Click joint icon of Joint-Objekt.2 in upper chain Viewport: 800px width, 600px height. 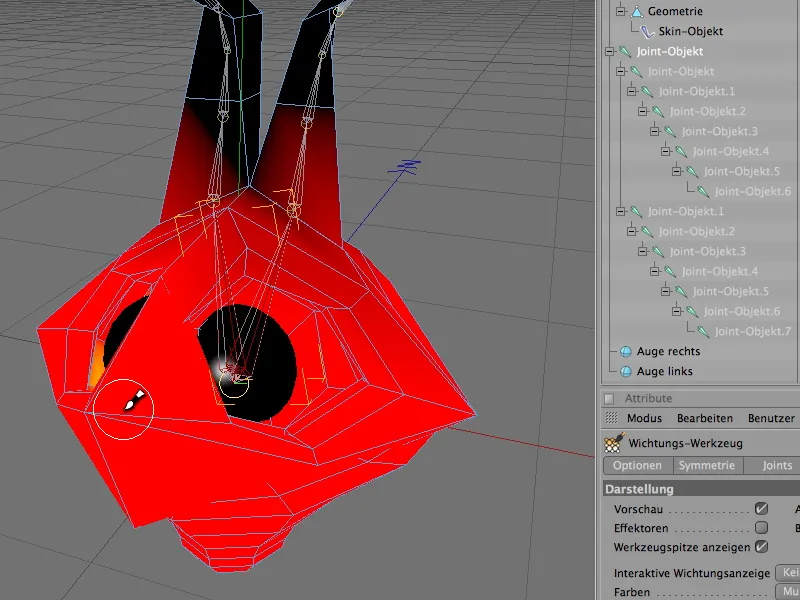pyautogui.click(x=658, y=111)
